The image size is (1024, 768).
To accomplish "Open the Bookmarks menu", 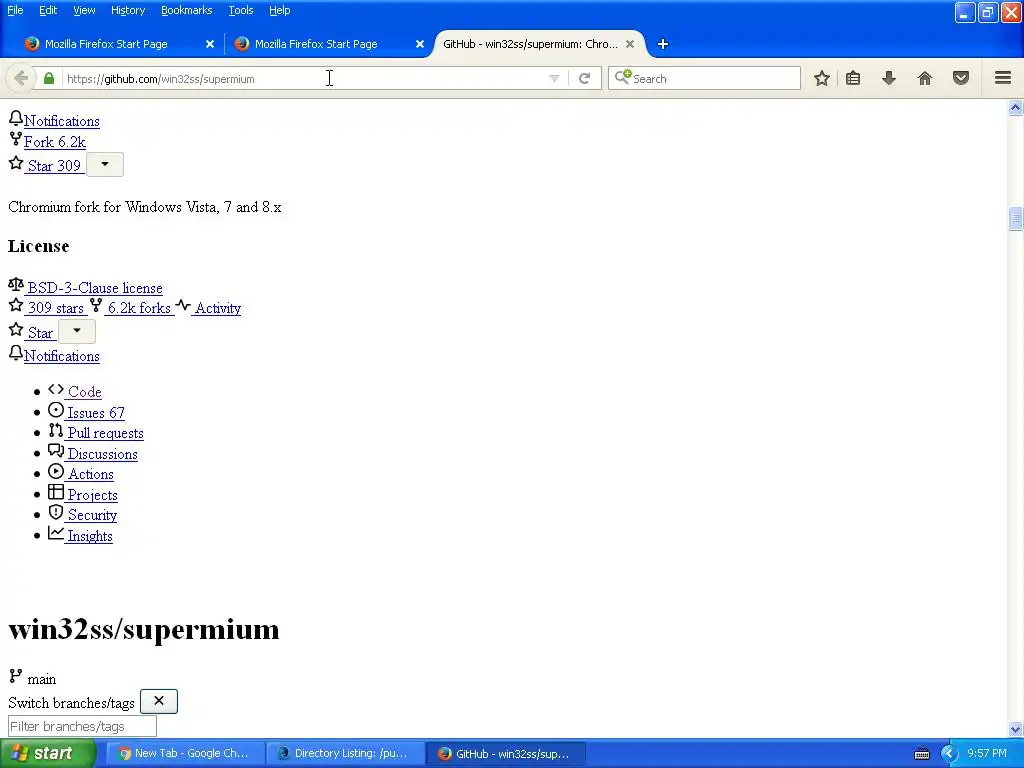I will [186, 10].
